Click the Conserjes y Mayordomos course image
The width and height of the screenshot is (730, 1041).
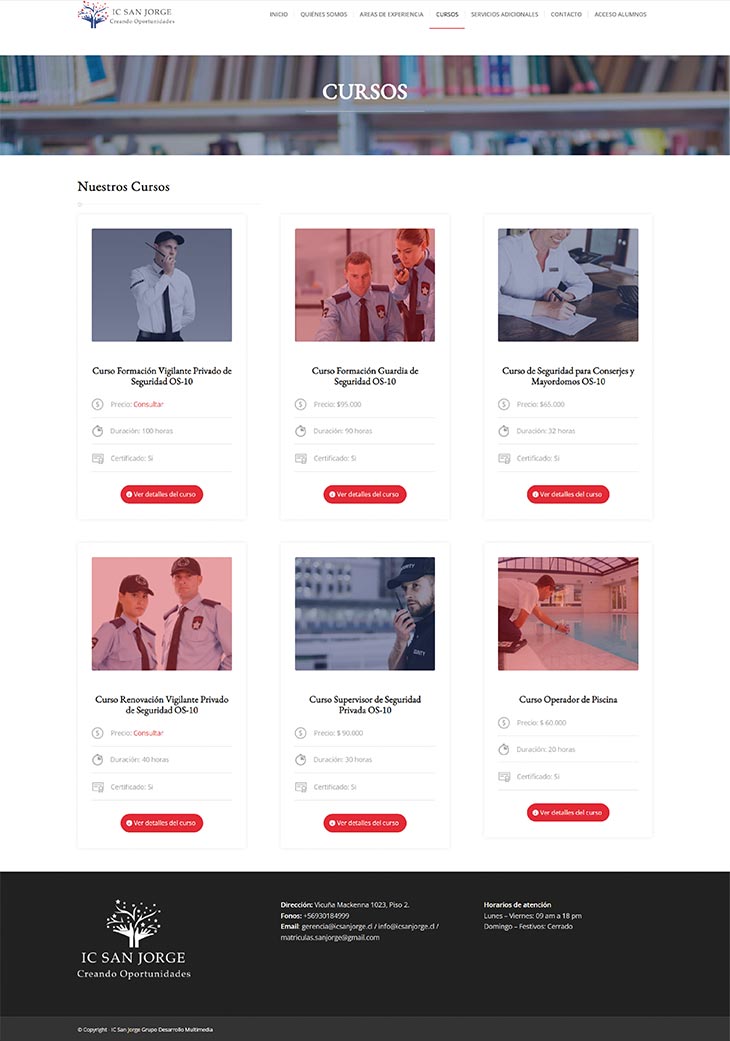[568, 285]
